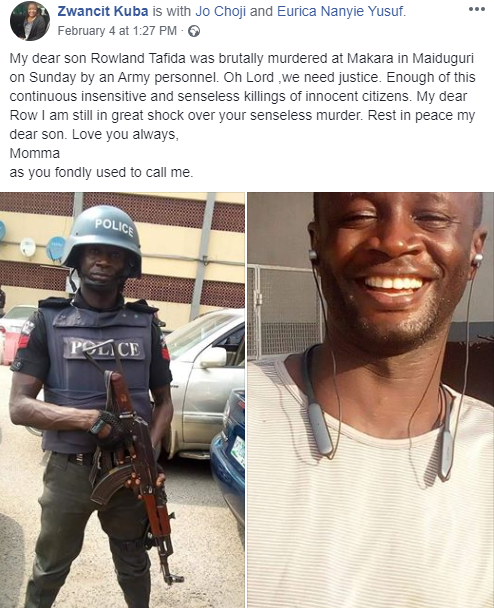The height and width of the screenshot is (608, 494).
Task: Visit Zwancit Kuba's profile via name link
Action: pos(103,11)
